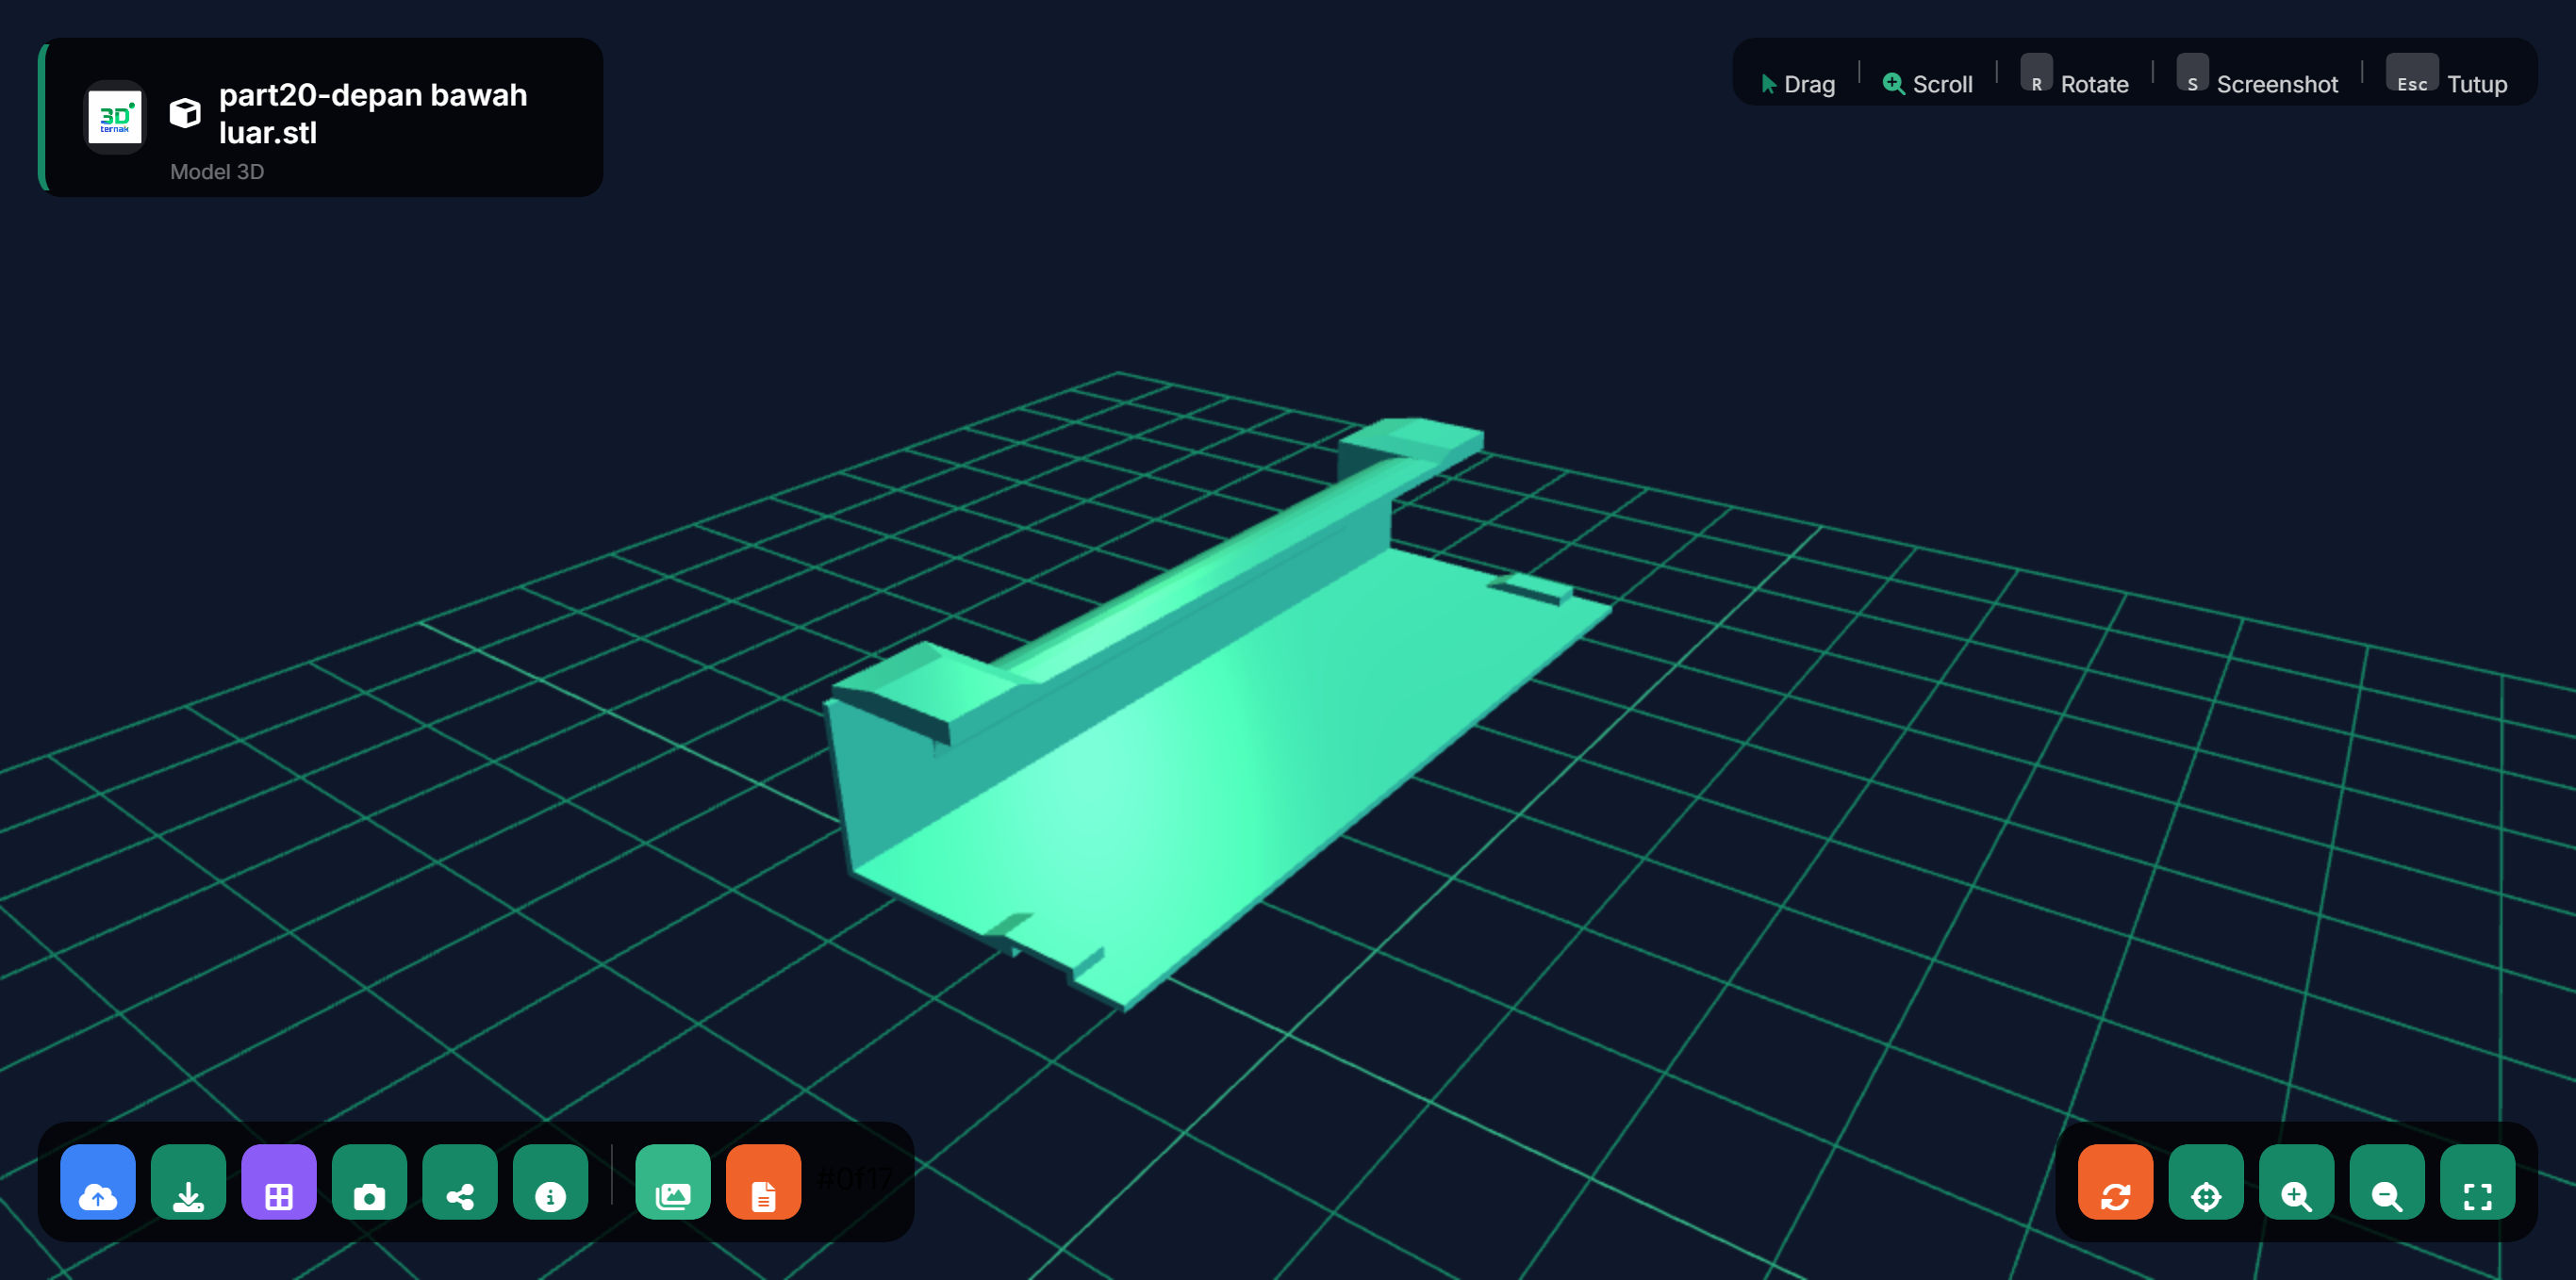
Task: Center the view with the crosshair icon
Action: (x=2206, y=1182)
